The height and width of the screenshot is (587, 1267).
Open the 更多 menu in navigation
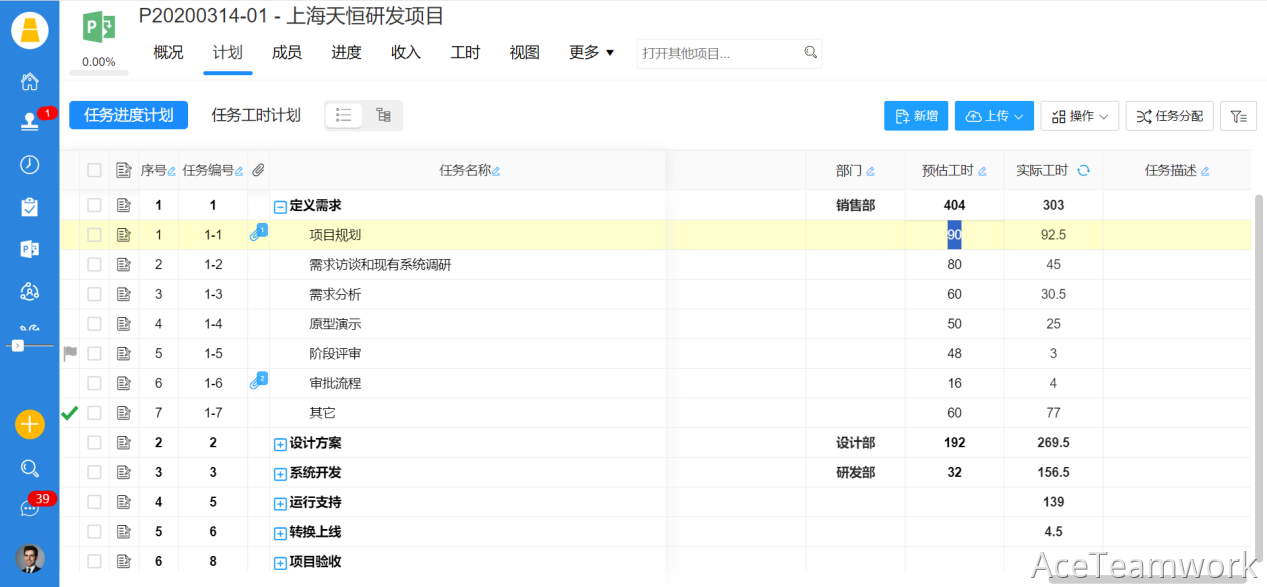coord(591,53)
